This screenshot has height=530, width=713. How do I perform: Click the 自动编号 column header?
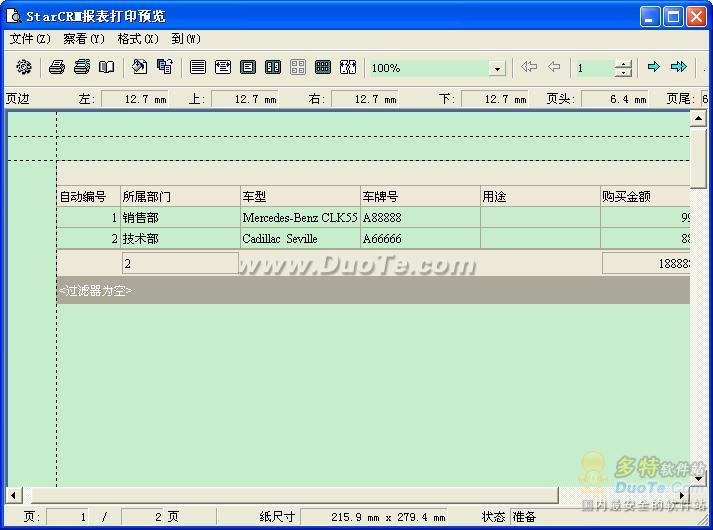coord(89,196)
